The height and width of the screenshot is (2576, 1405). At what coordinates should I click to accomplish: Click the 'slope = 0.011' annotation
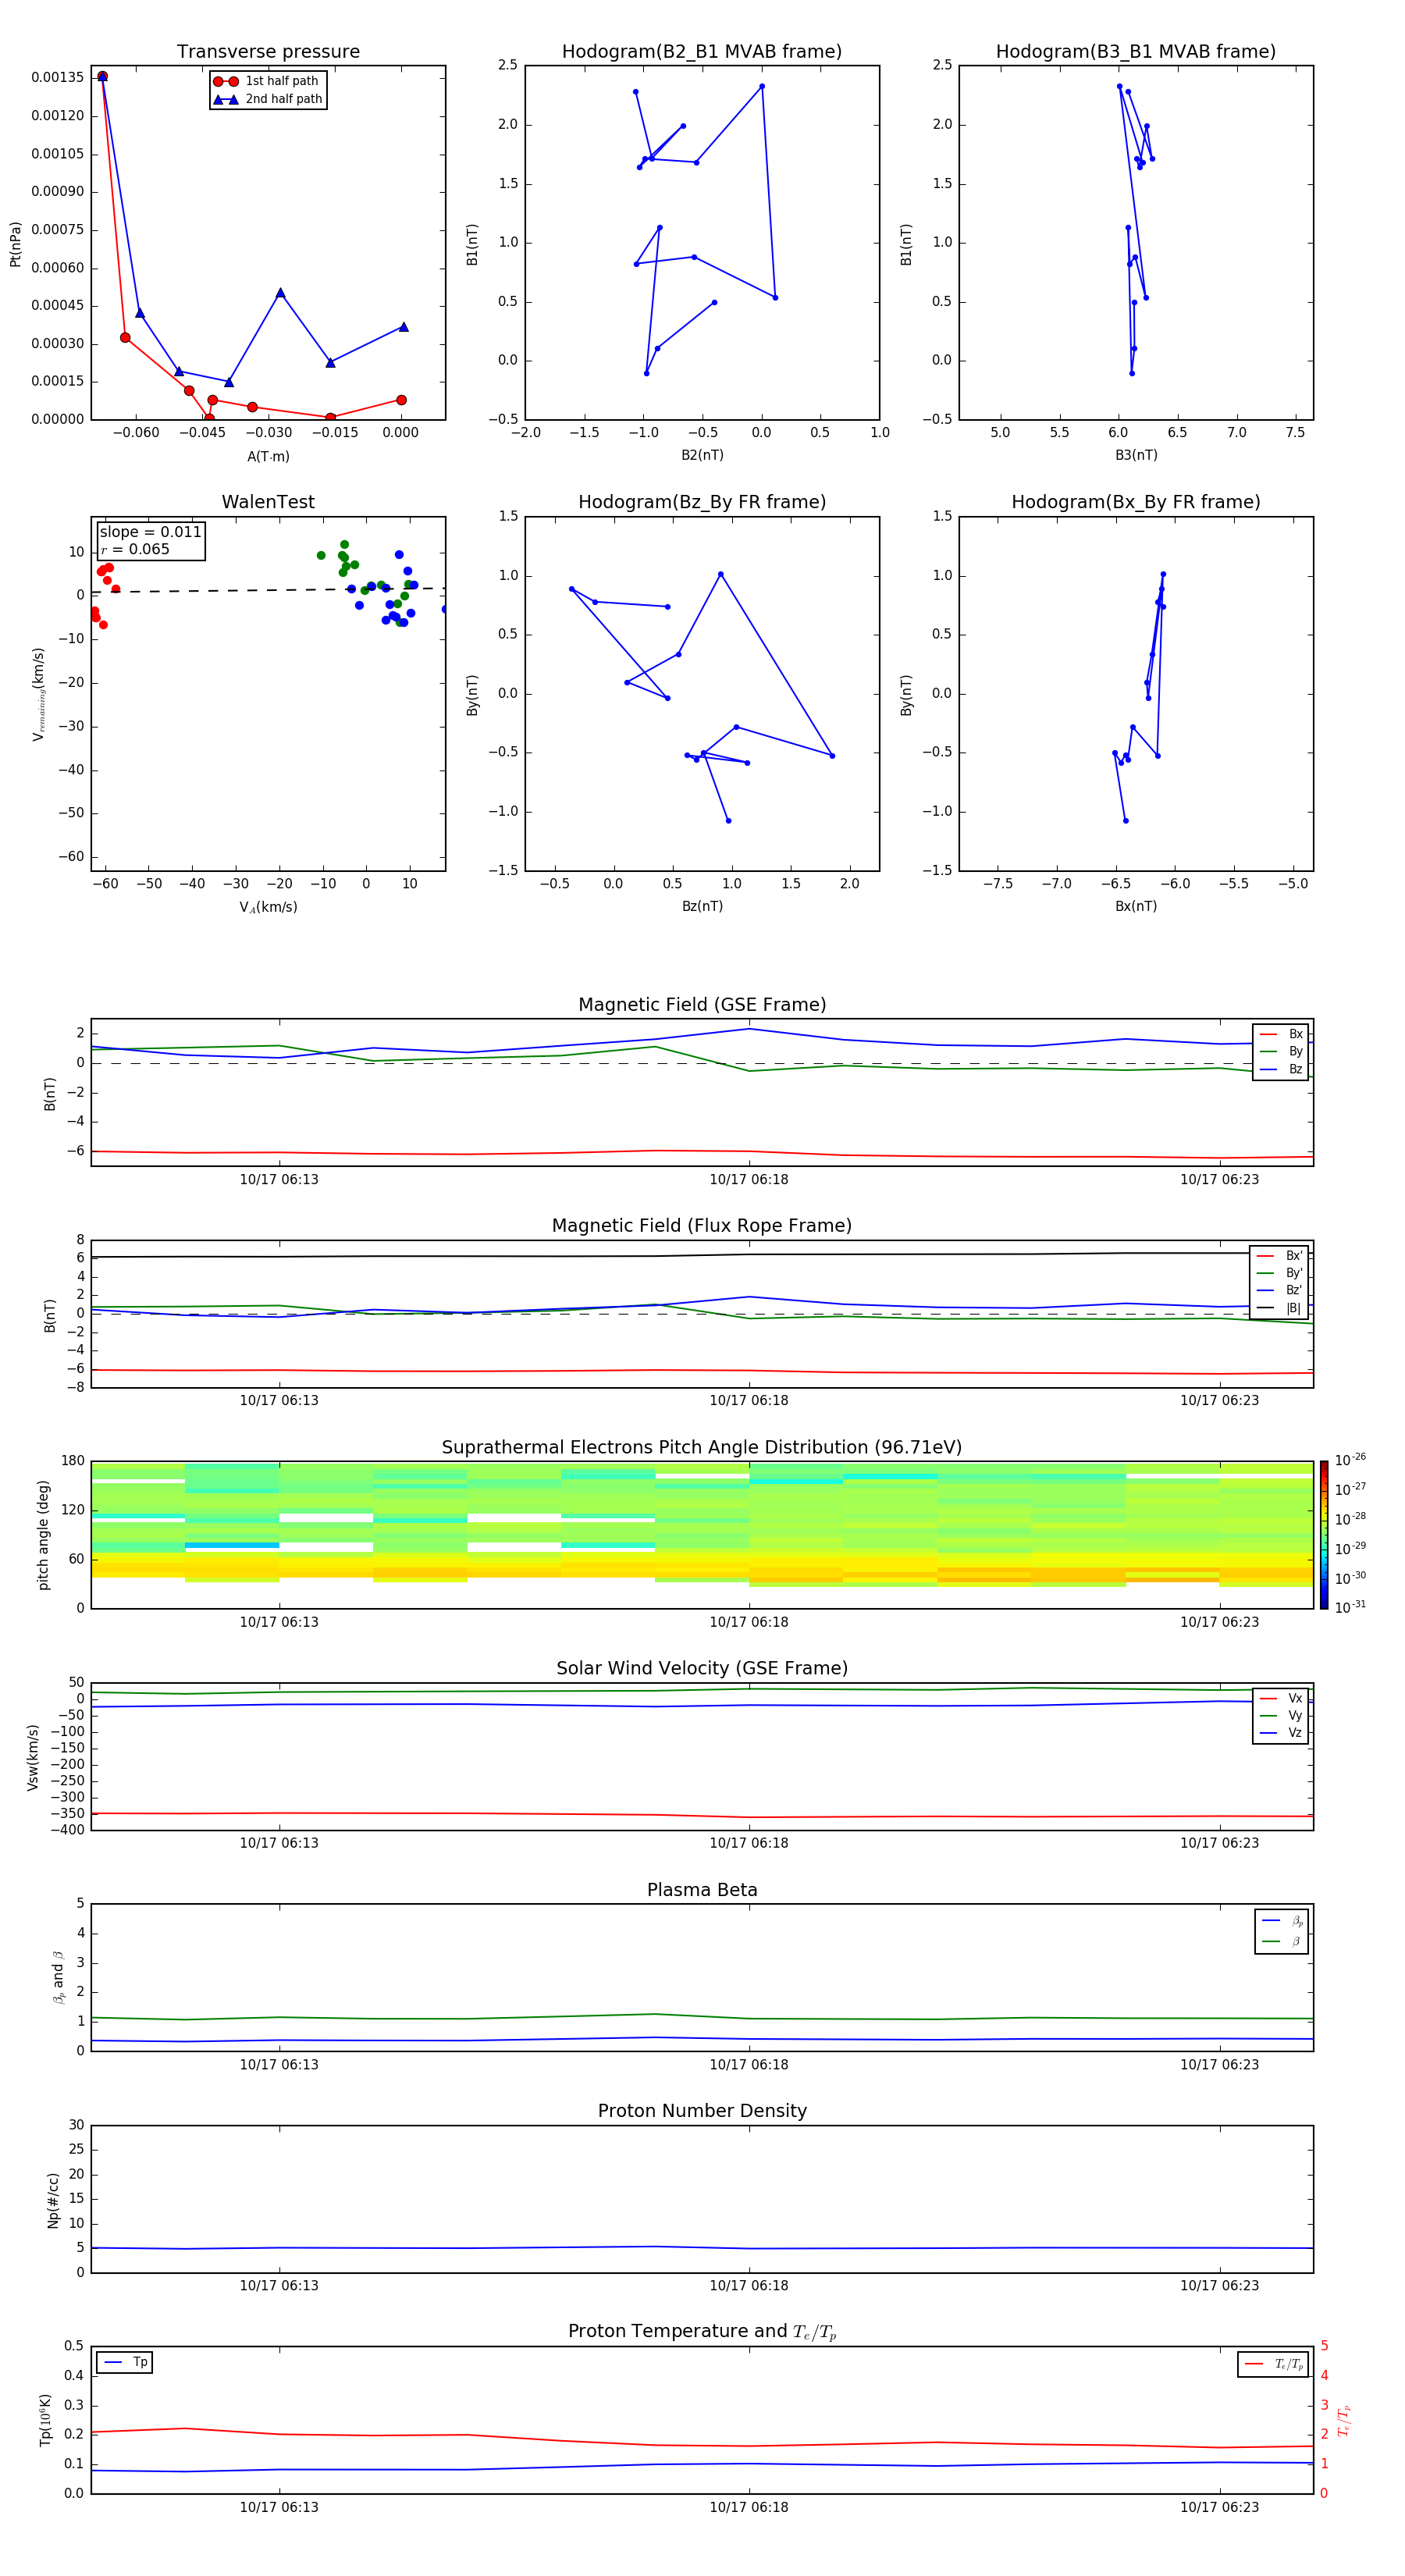(150, 532)
